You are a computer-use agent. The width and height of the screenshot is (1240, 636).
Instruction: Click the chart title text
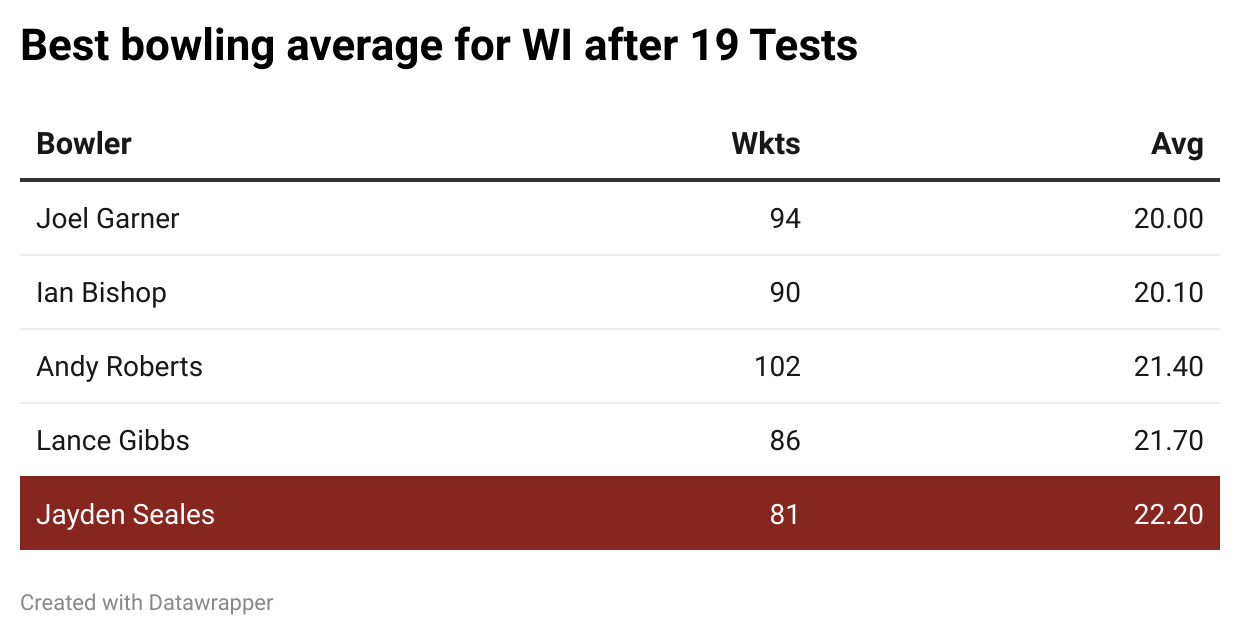(439, 46)
